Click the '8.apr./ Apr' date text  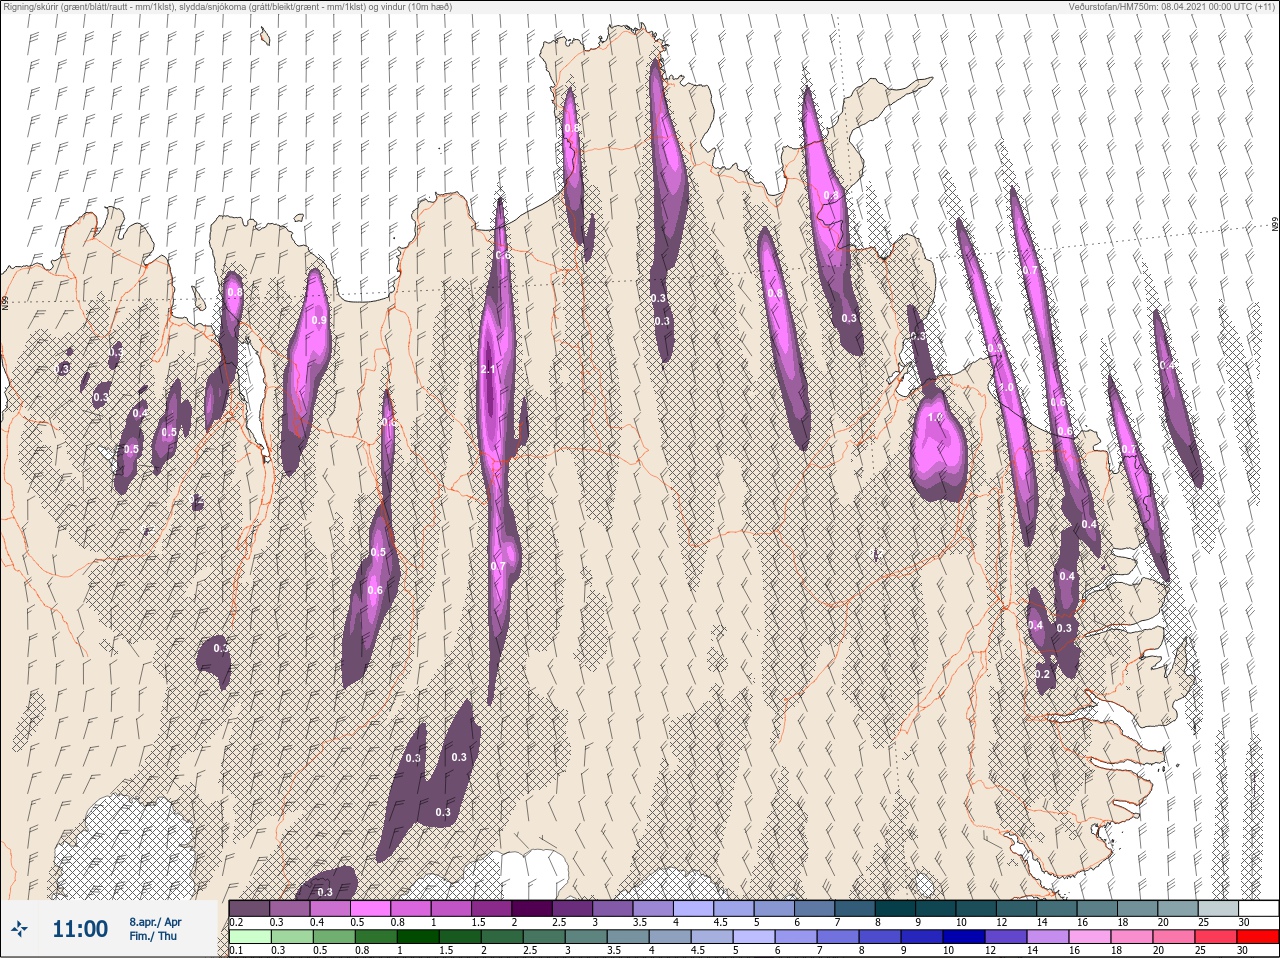155,921
